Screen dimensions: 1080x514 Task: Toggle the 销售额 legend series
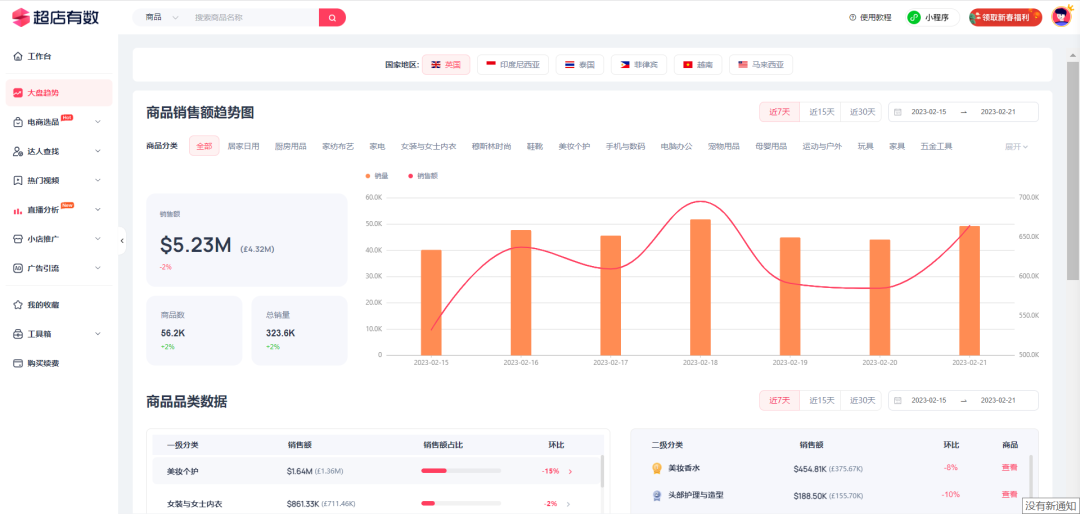[423, 176]
